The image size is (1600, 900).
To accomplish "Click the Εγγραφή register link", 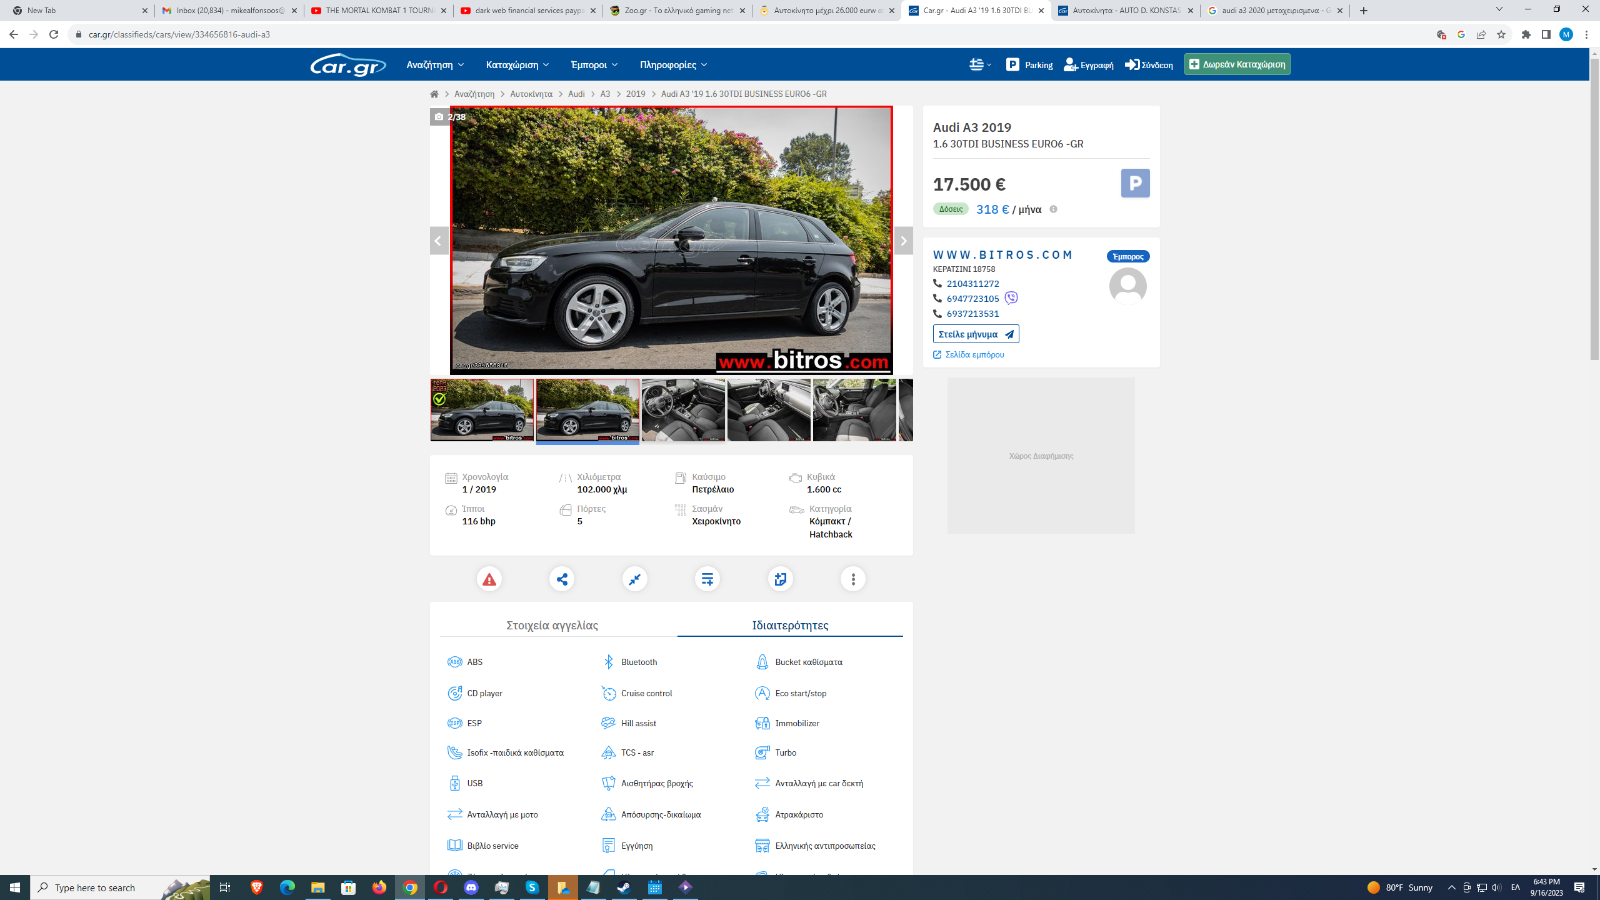I will click(1089, 65).
